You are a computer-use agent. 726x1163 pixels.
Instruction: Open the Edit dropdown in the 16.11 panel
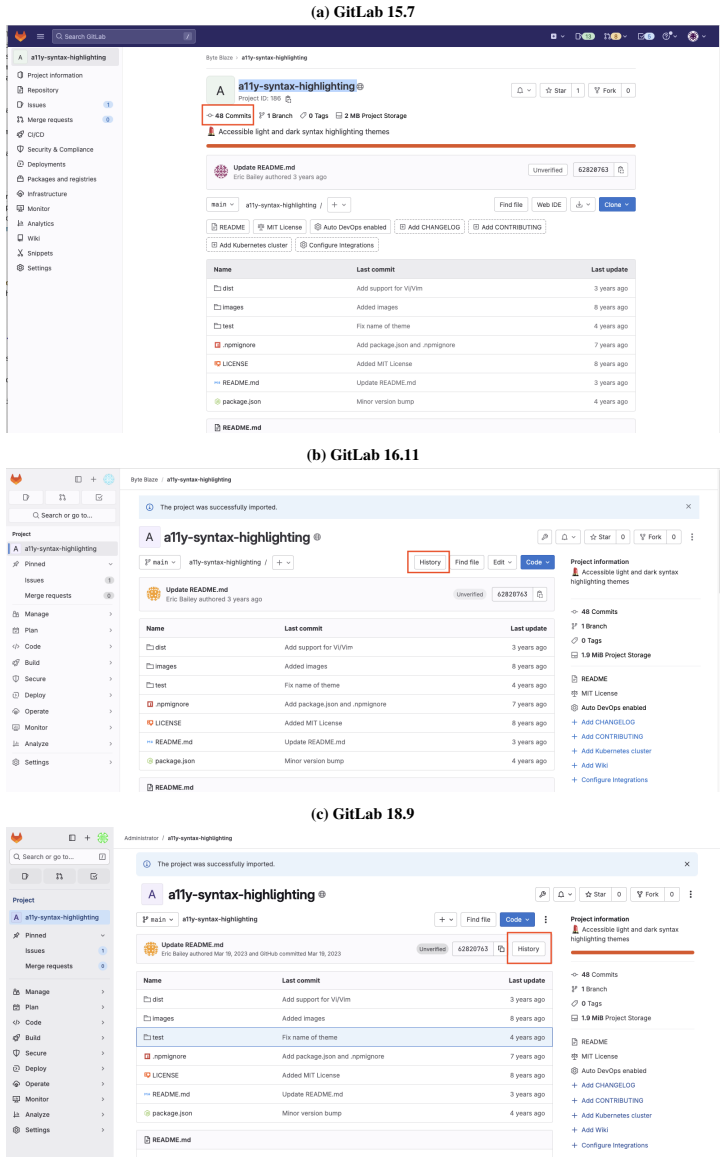pyautogui.click(x=502, y=562)
